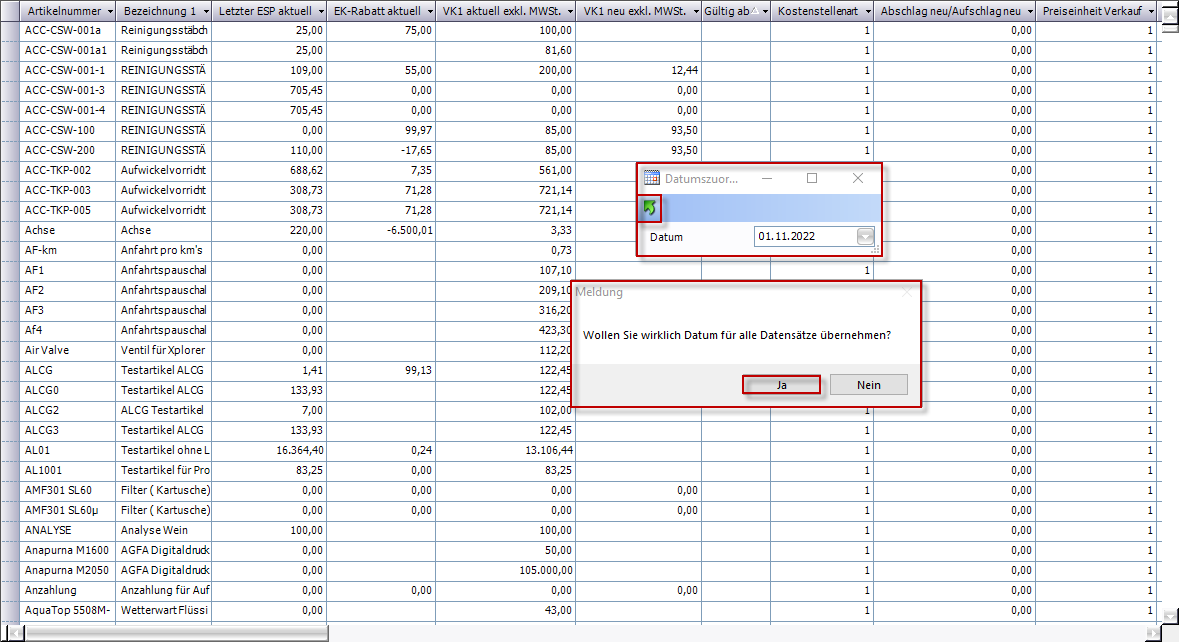1180x643 pixels.
Task: Maximize the Datumszuordnung window
Action: coord(812,178)
